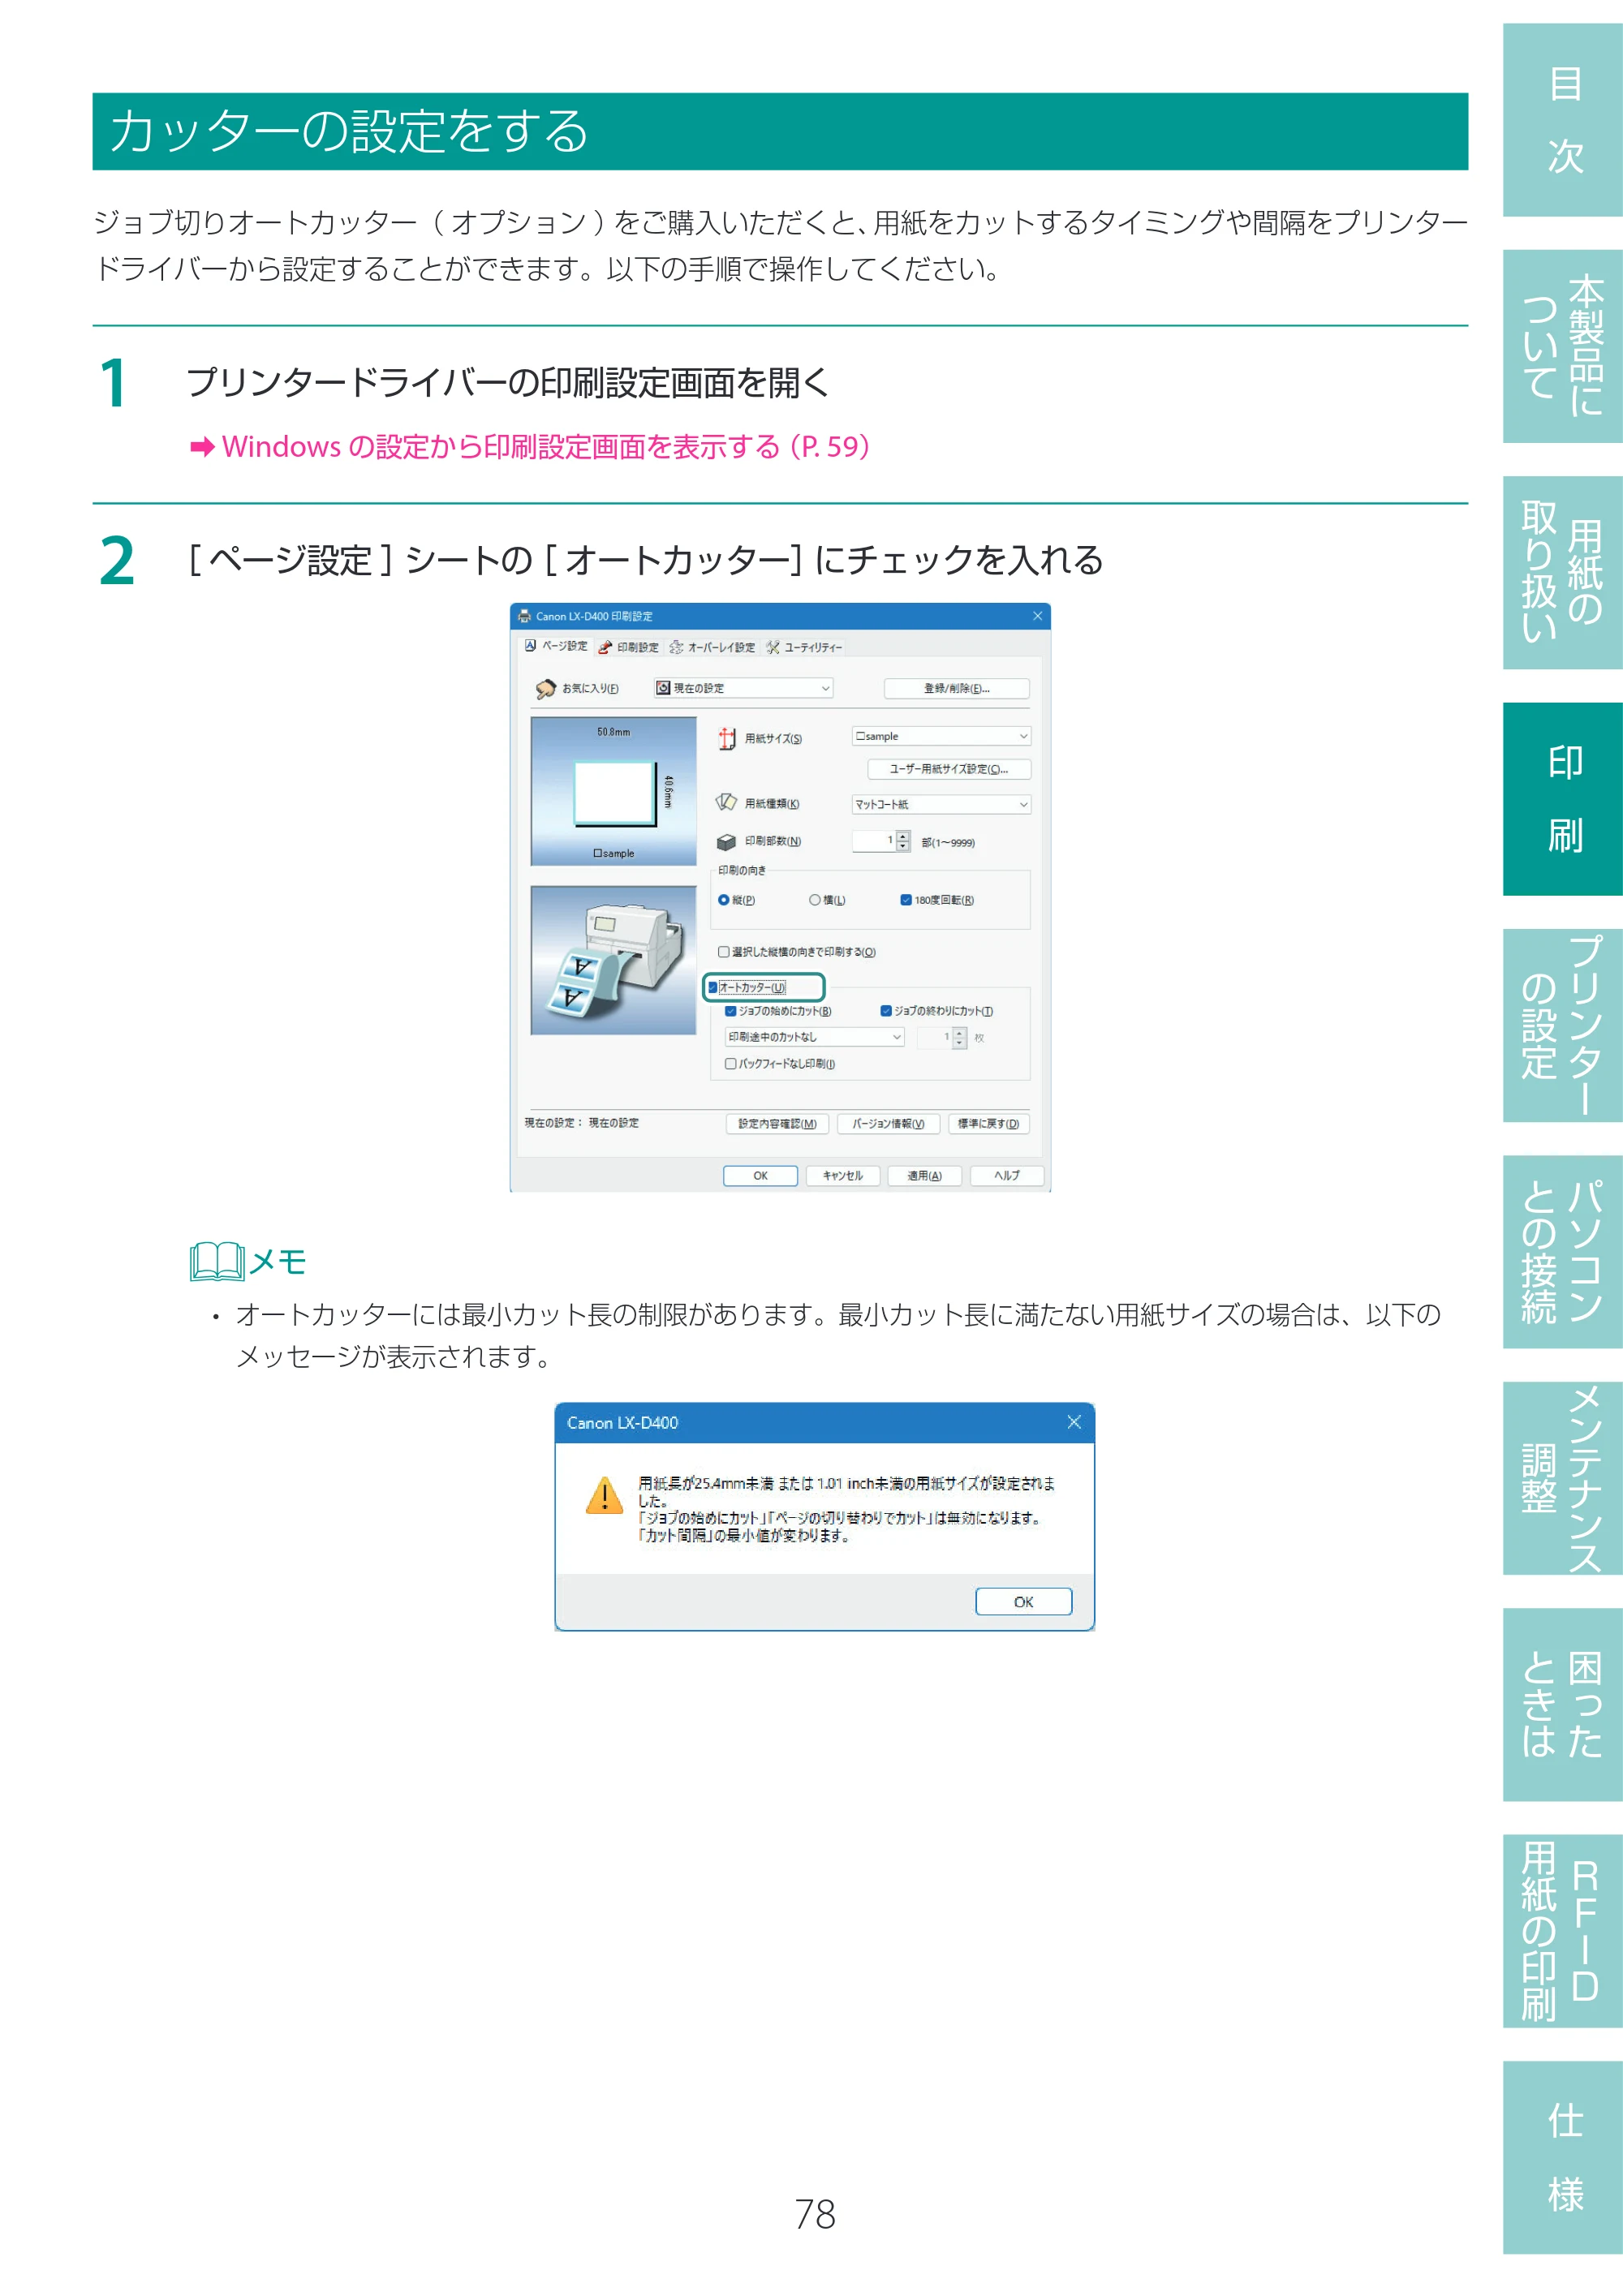Viewport: 1623px width, 2296px height.
Task: Close the 印刷設定 dialog with the X
Action: [1038, 616]
